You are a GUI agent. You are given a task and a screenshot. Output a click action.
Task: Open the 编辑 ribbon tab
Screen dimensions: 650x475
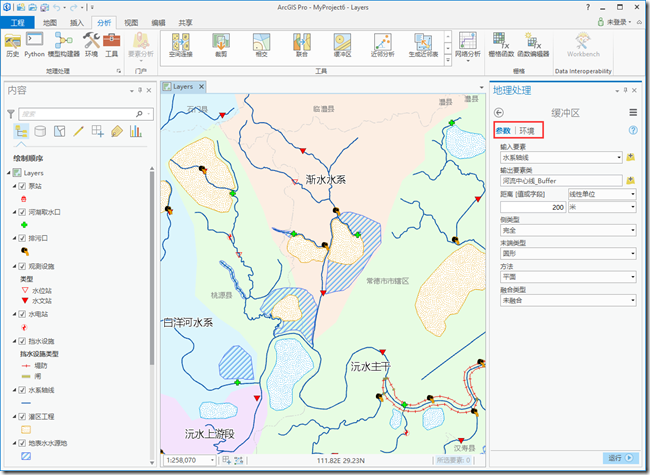[x=158, y=22]
